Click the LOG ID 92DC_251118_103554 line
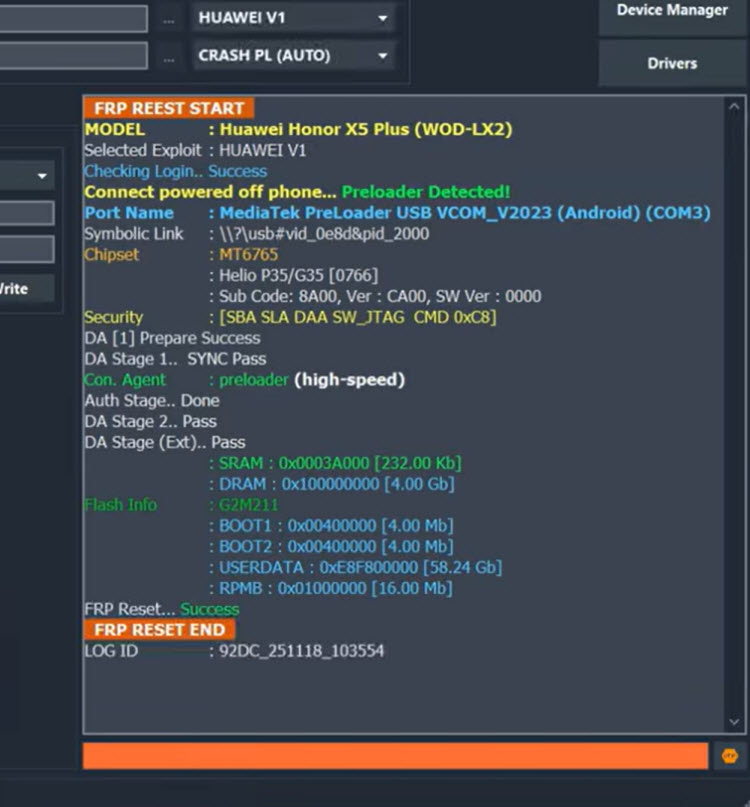Viewport: 750px width, 807px height. (234, 651)
